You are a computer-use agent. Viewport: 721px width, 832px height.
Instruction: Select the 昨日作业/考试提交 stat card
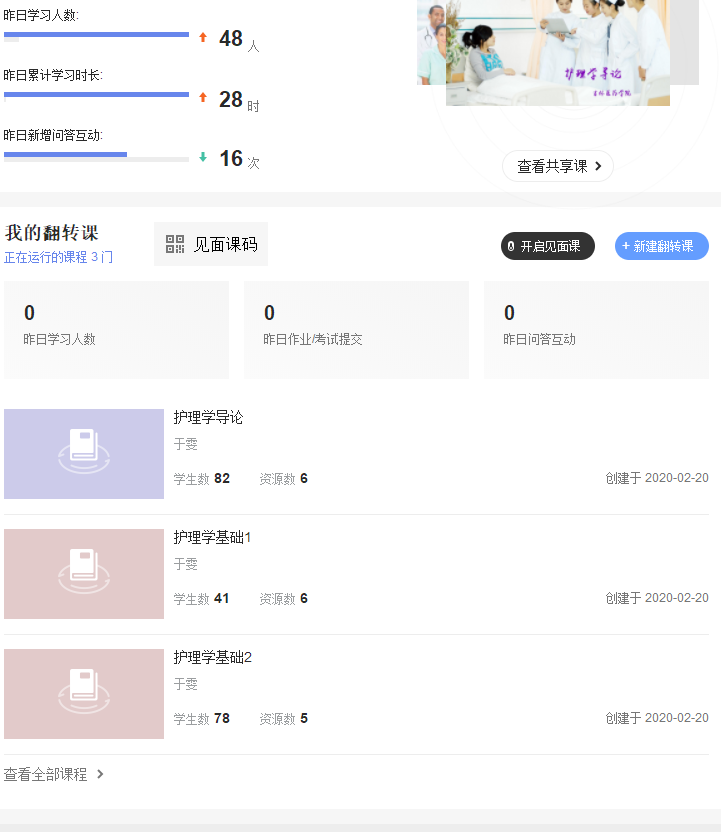tap(356, 329)
